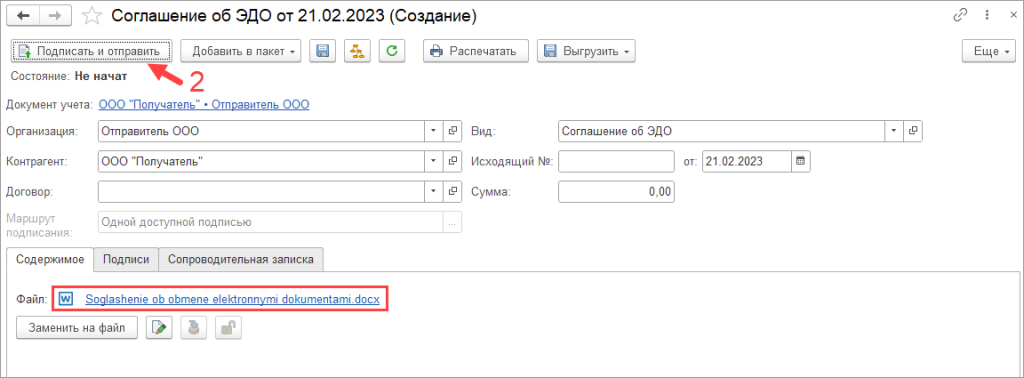
Task: Save the document with the floppy disk icon
Action: (322, 51)
